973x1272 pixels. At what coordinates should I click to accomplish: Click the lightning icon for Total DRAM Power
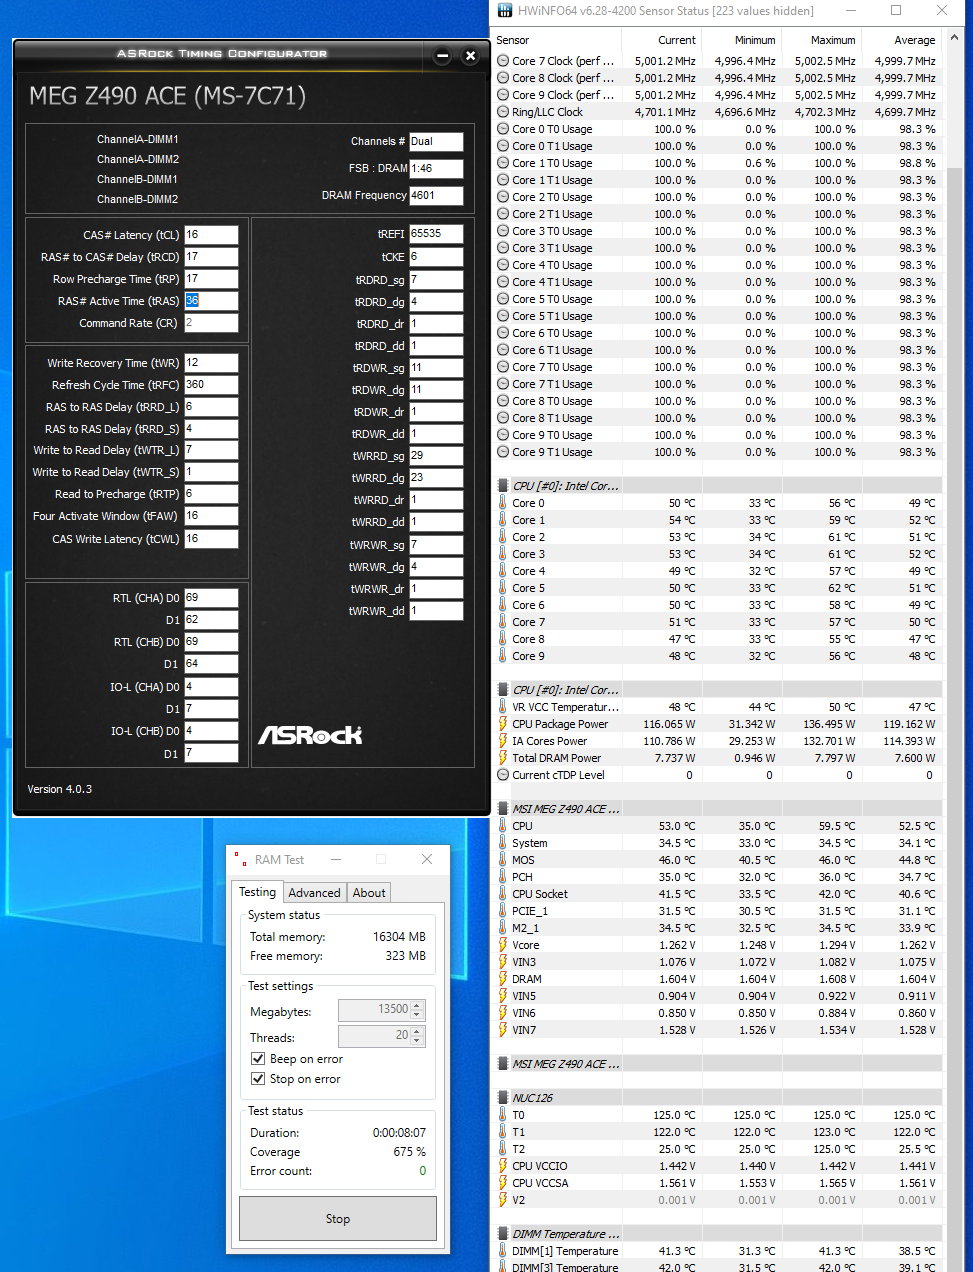(503, 758)
